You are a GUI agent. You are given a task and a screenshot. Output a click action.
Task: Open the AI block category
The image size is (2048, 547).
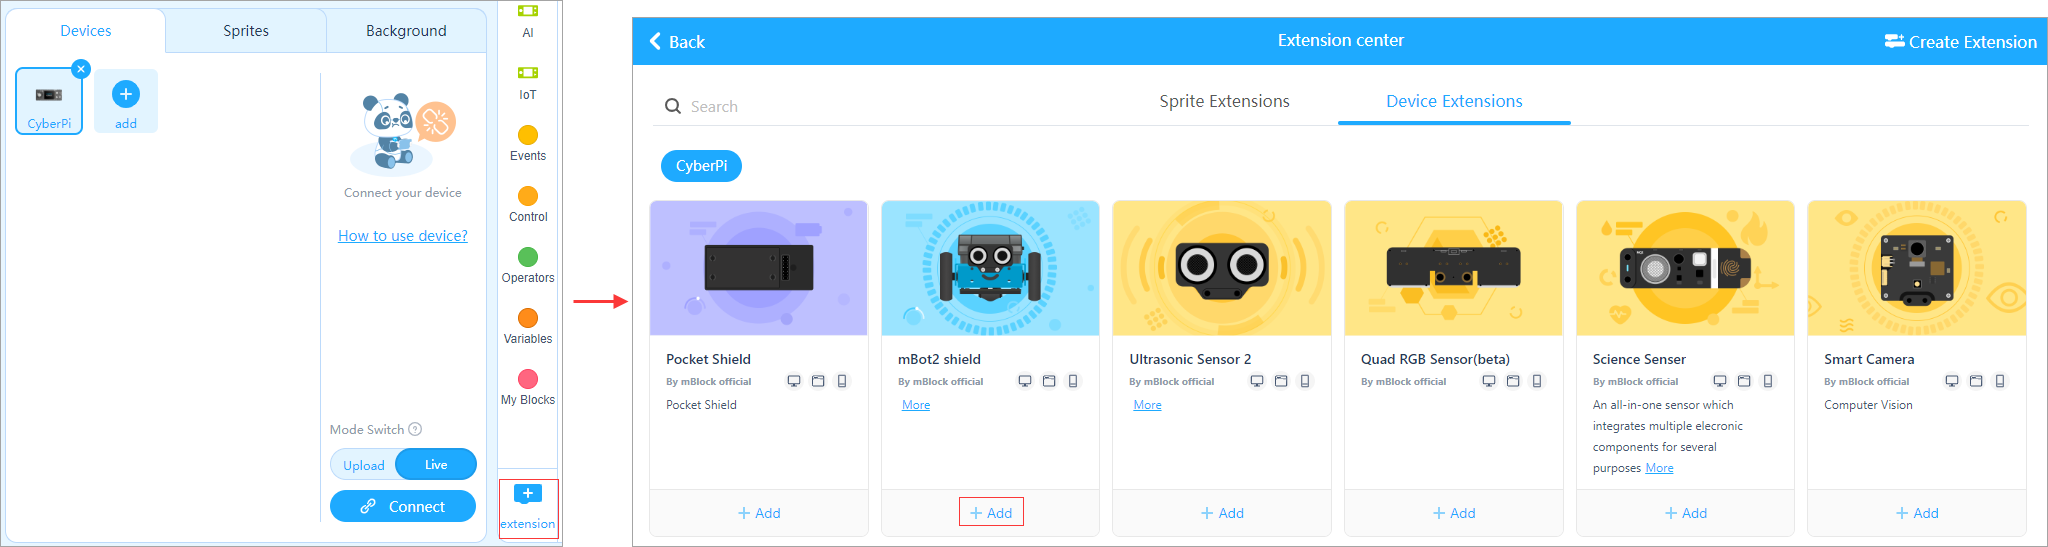528,20
